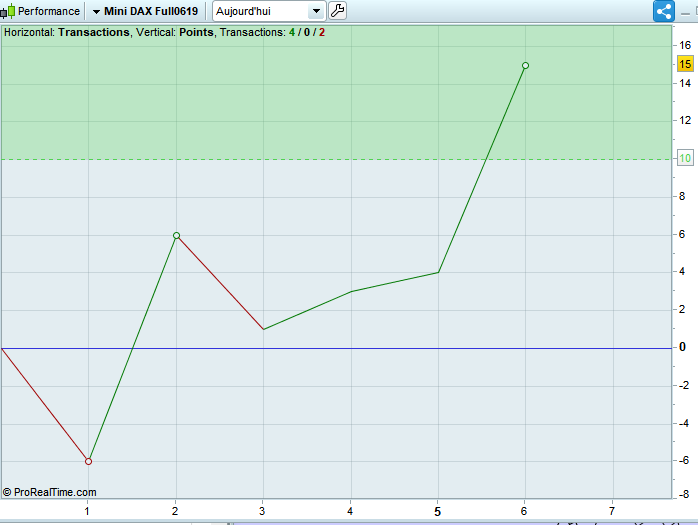
Task: Click x-axis label 4
Action: [x=350, y=511]
